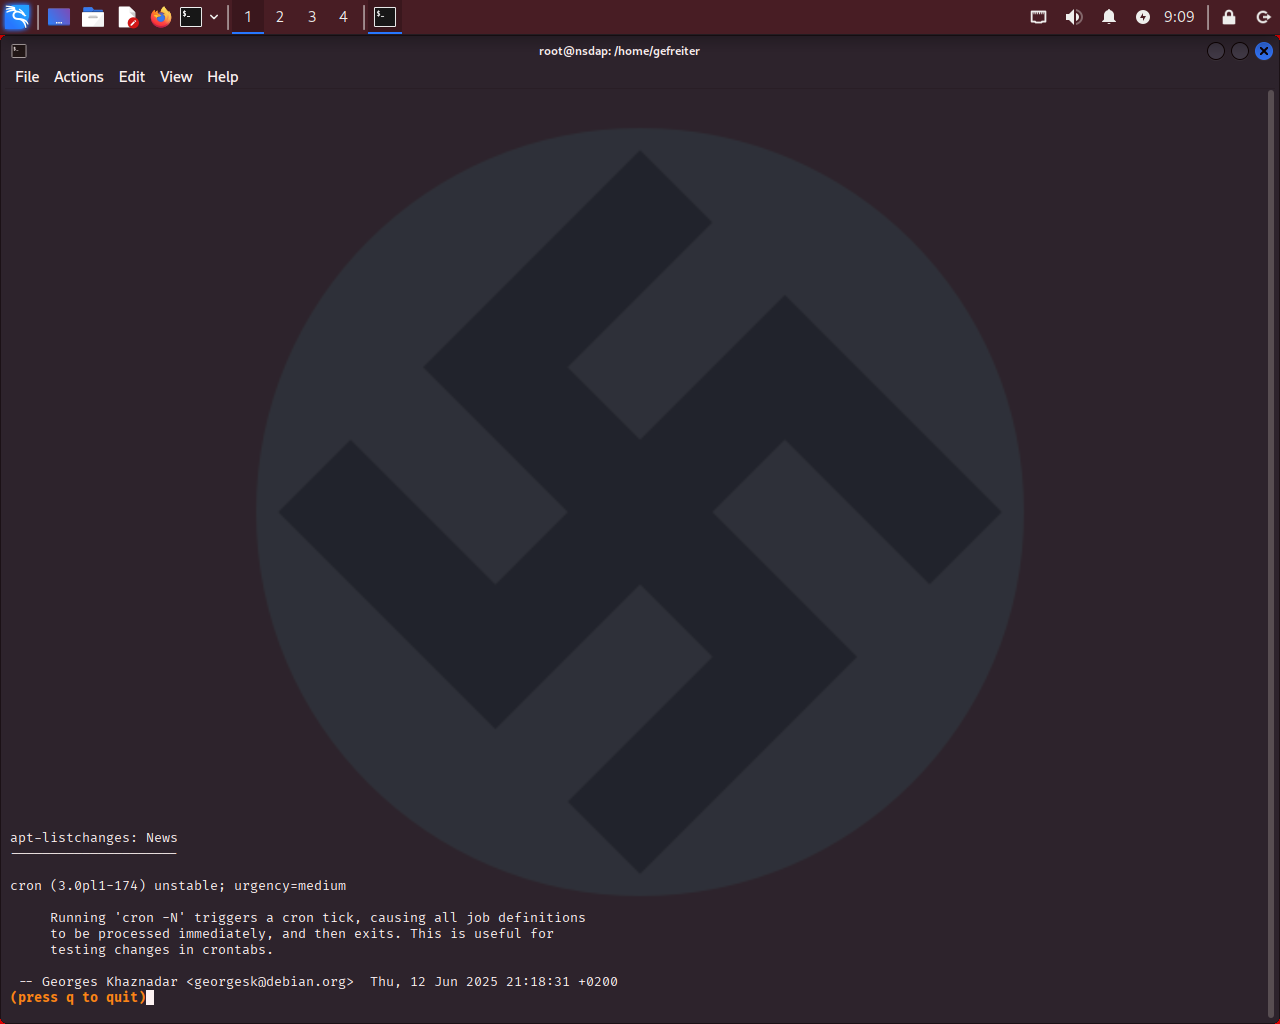
Task: Switch to workspace 4
Action: click(x=343, y=17)
